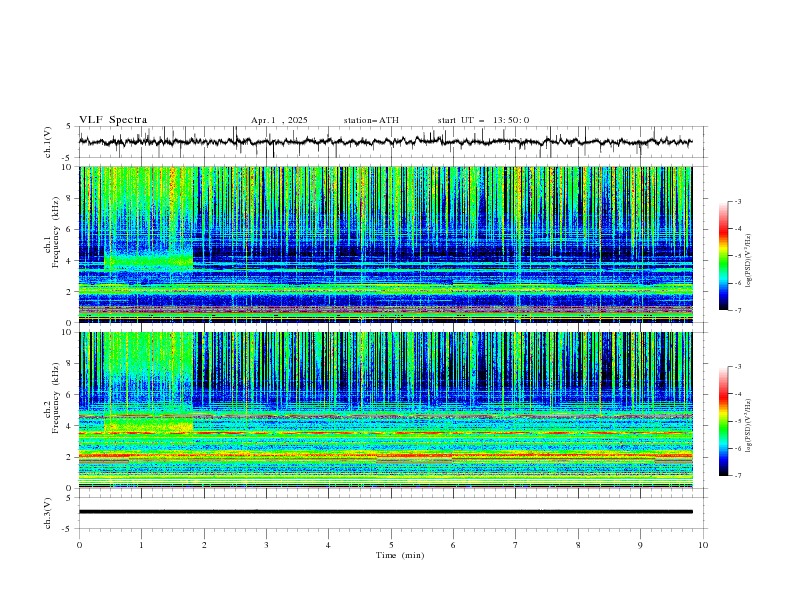Click the 'Time (min)' axis title
Viewport: 792px width, 612px height.
point(400,555)
